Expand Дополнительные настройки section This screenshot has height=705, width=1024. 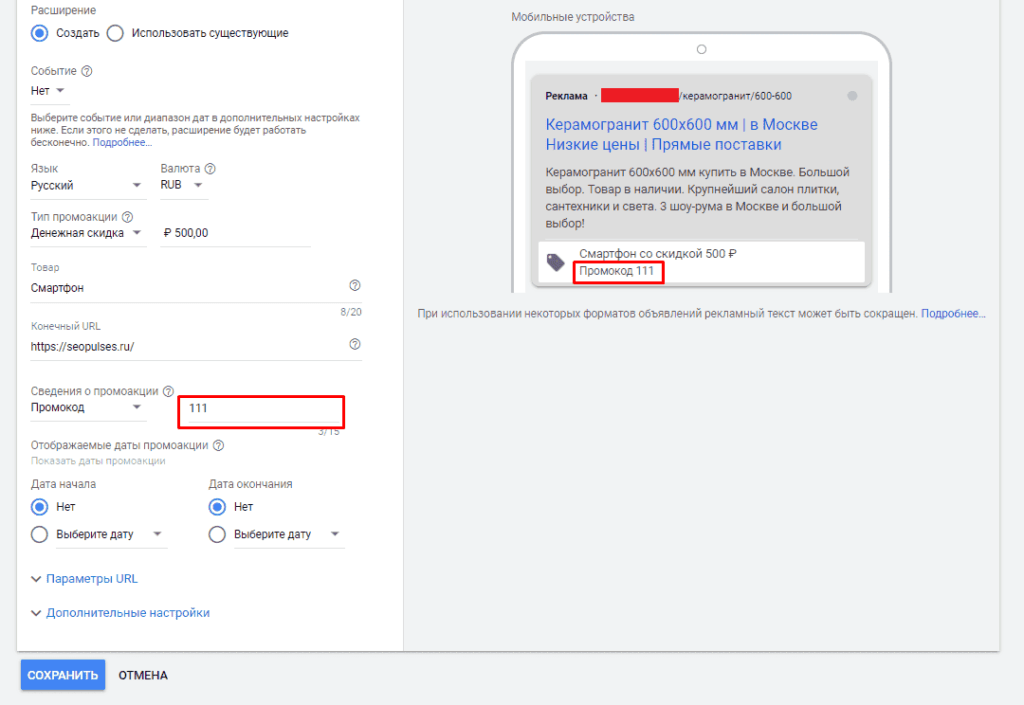click(x=120, y=613)
